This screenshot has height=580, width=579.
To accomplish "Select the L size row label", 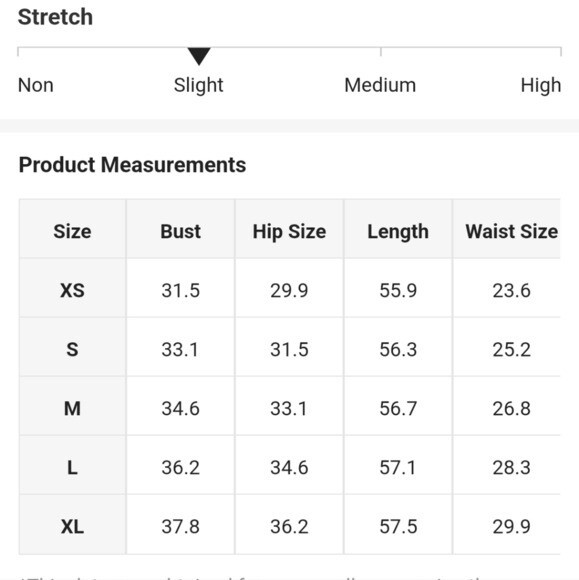I will [73, 468].
